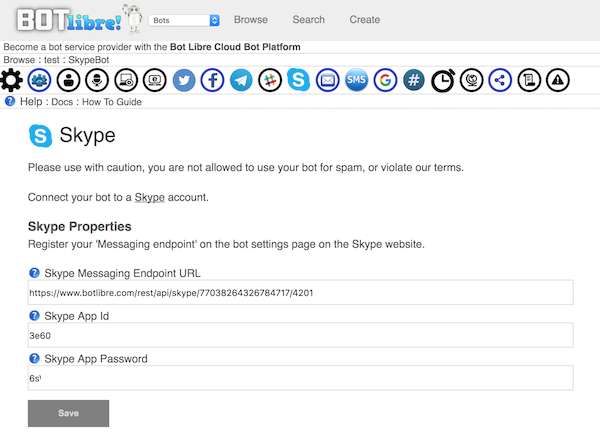The image size is (600, 442).
Task: Open the IRC hashtag icon
Action: pos(414,80)
